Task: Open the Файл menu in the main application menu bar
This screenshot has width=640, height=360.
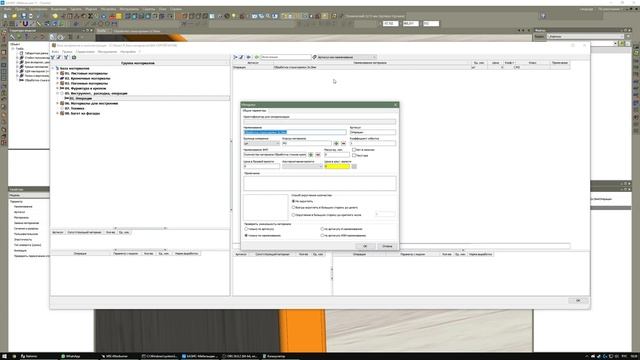Action: 7,9
